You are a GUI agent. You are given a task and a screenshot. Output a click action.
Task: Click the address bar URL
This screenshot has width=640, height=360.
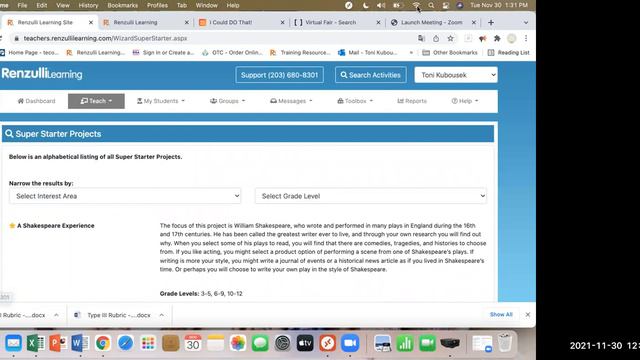click(105, 38)
